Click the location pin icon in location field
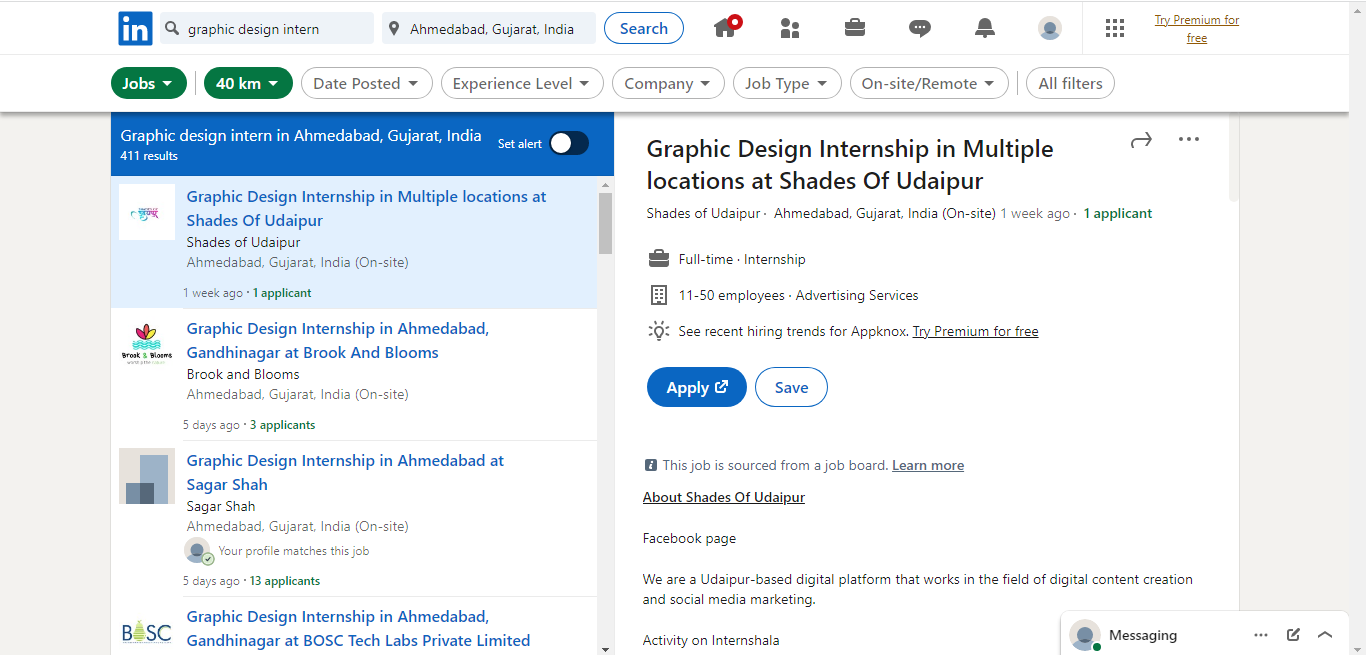The height and width of the screenshot is (655, 1366). (x=395, y=28)
